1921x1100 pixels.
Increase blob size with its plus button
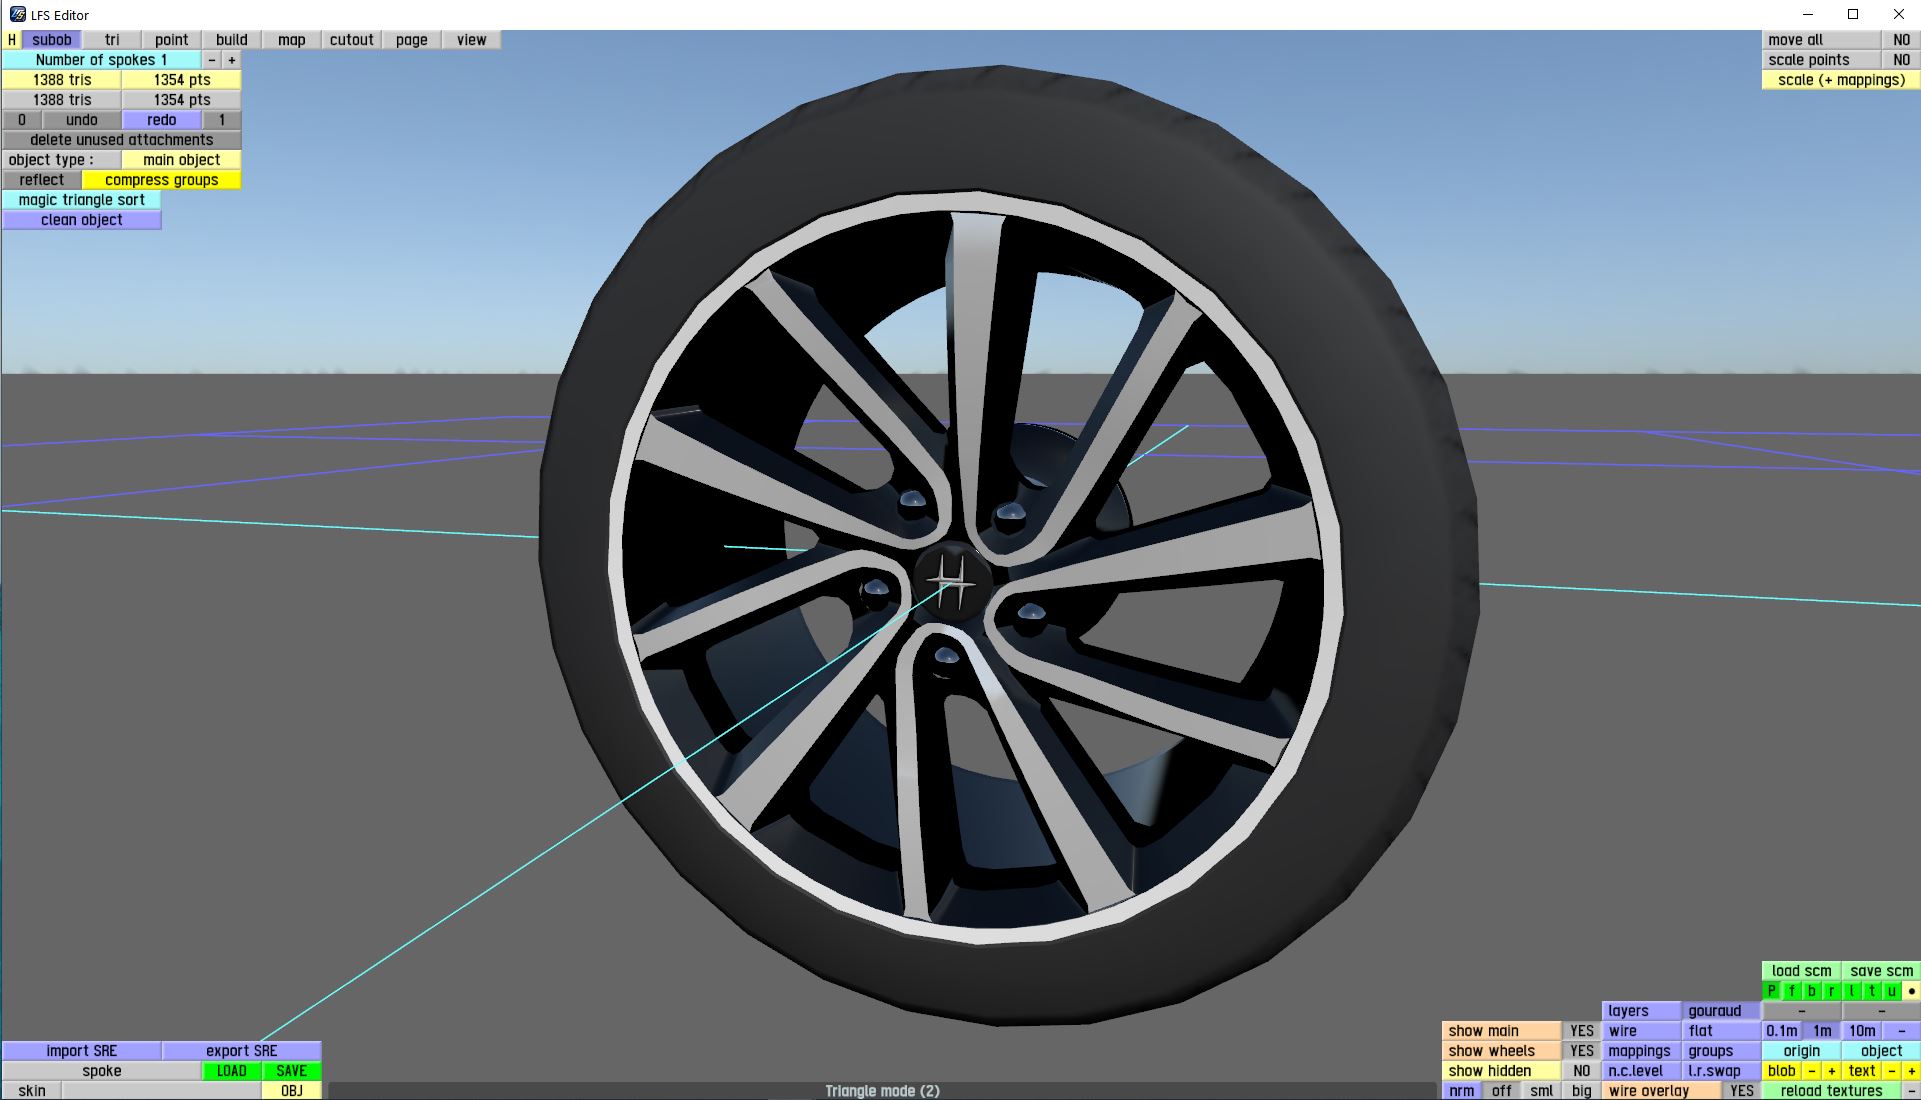pos(1831,1071)
